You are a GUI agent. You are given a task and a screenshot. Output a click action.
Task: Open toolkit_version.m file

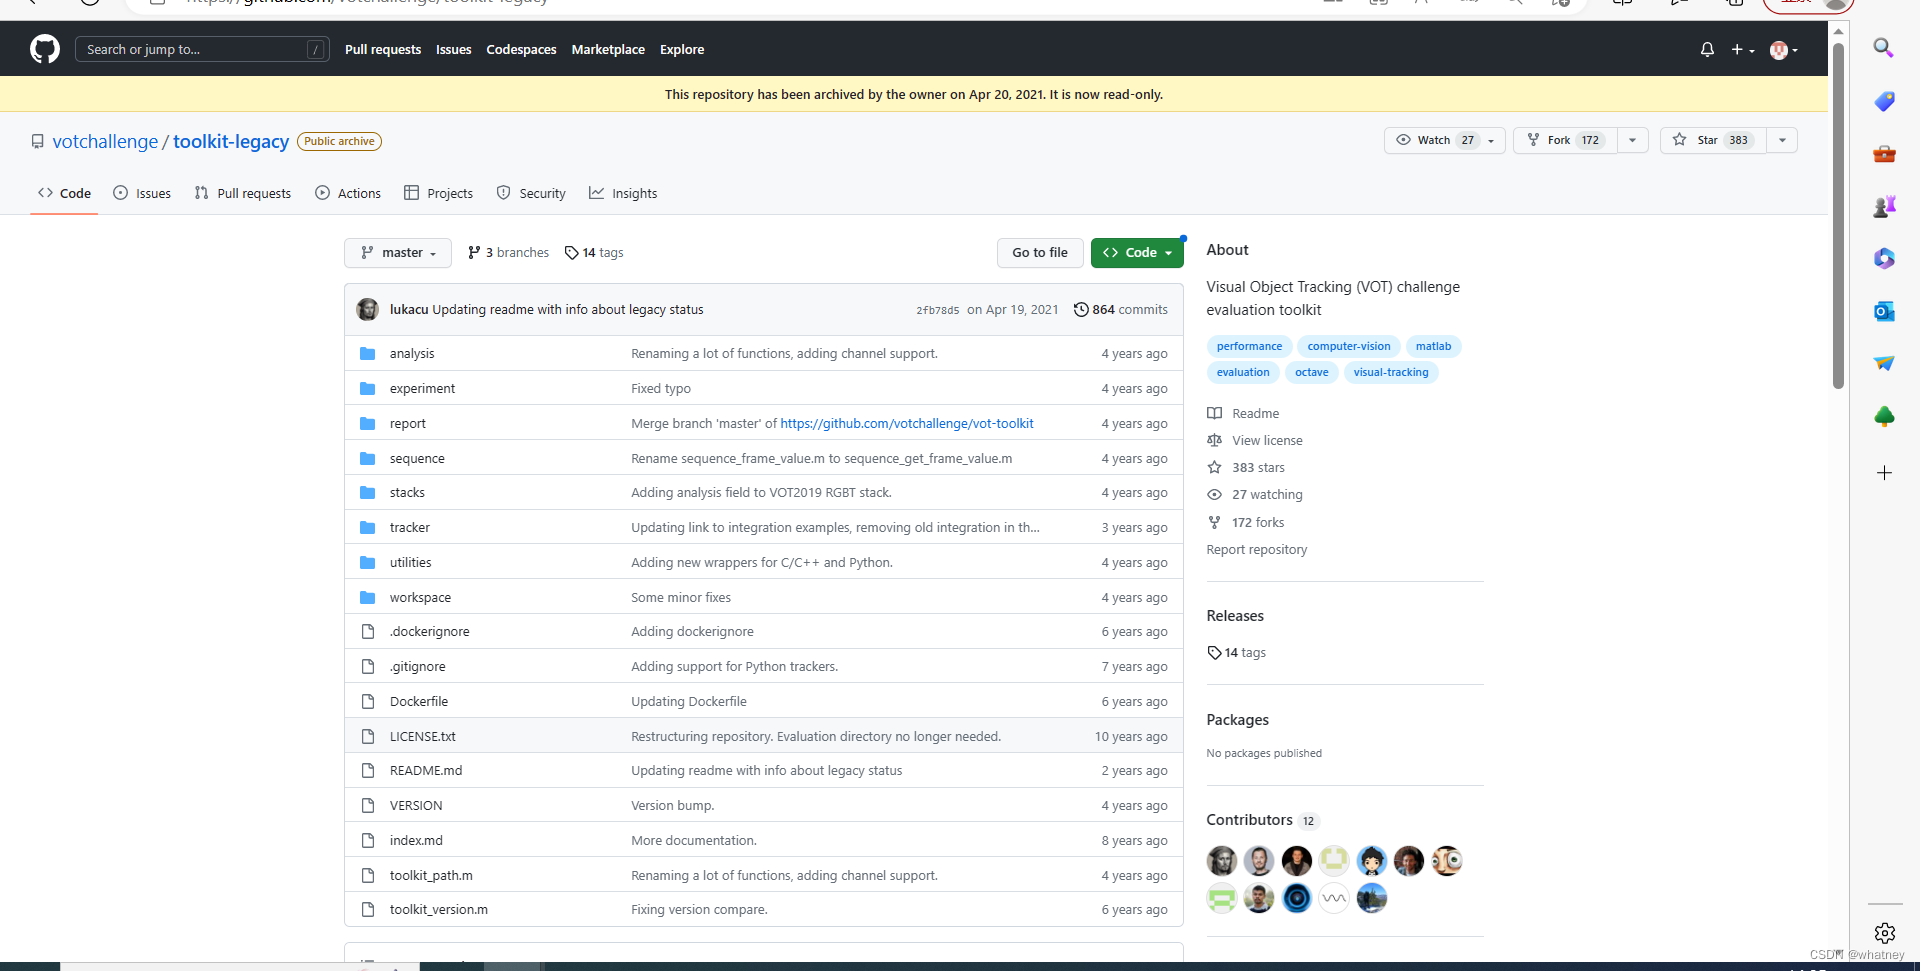439,910
